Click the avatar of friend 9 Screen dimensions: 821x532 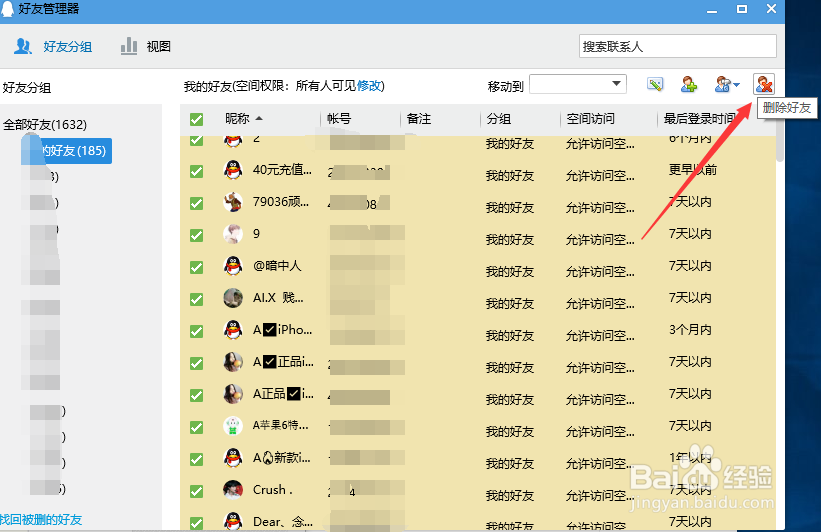point(232,234)
